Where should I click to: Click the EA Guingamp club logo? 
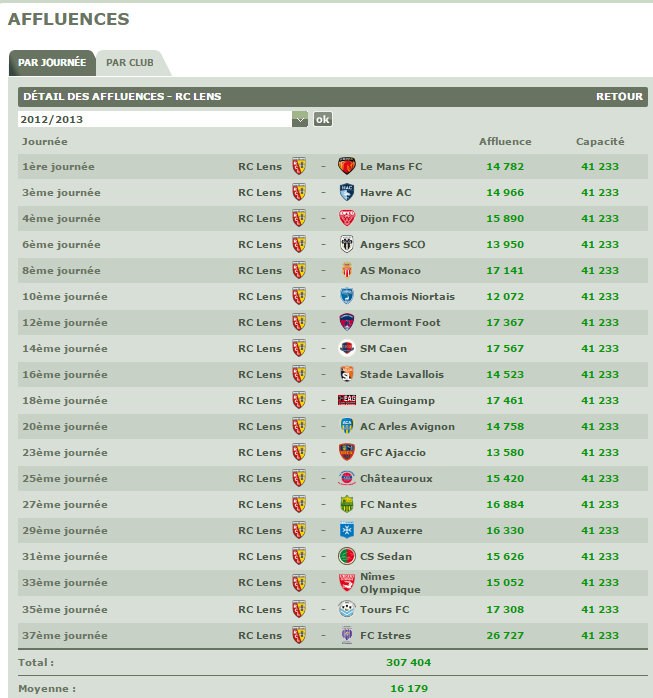click(347, 400)
